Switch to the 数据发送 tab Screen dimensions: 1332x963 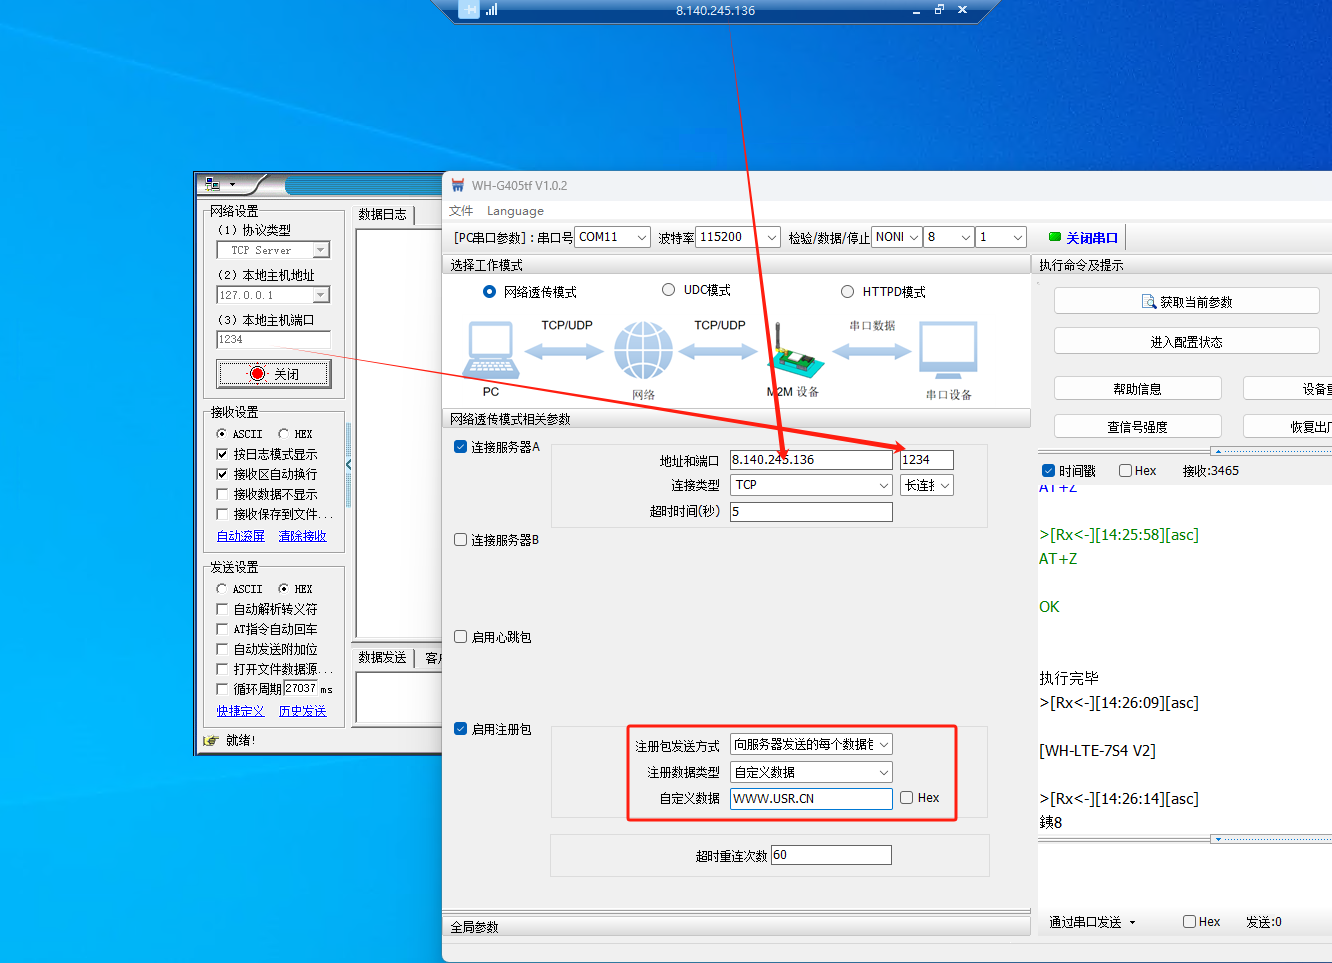pos(383,657)
